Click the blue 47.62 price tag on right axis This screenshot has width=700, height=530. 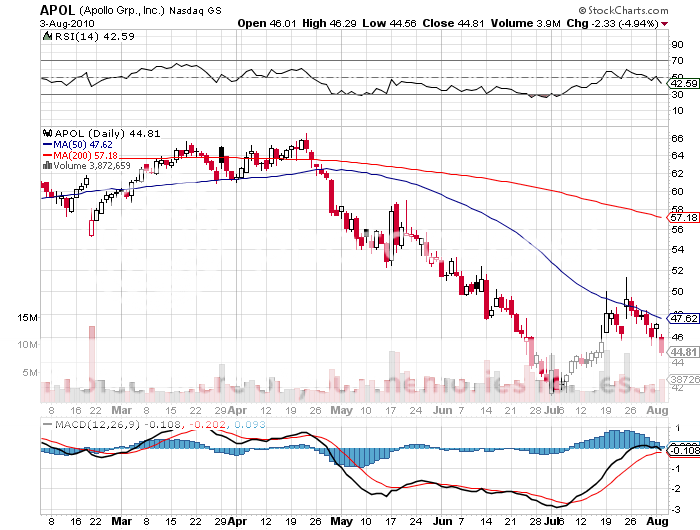point(682,320)
